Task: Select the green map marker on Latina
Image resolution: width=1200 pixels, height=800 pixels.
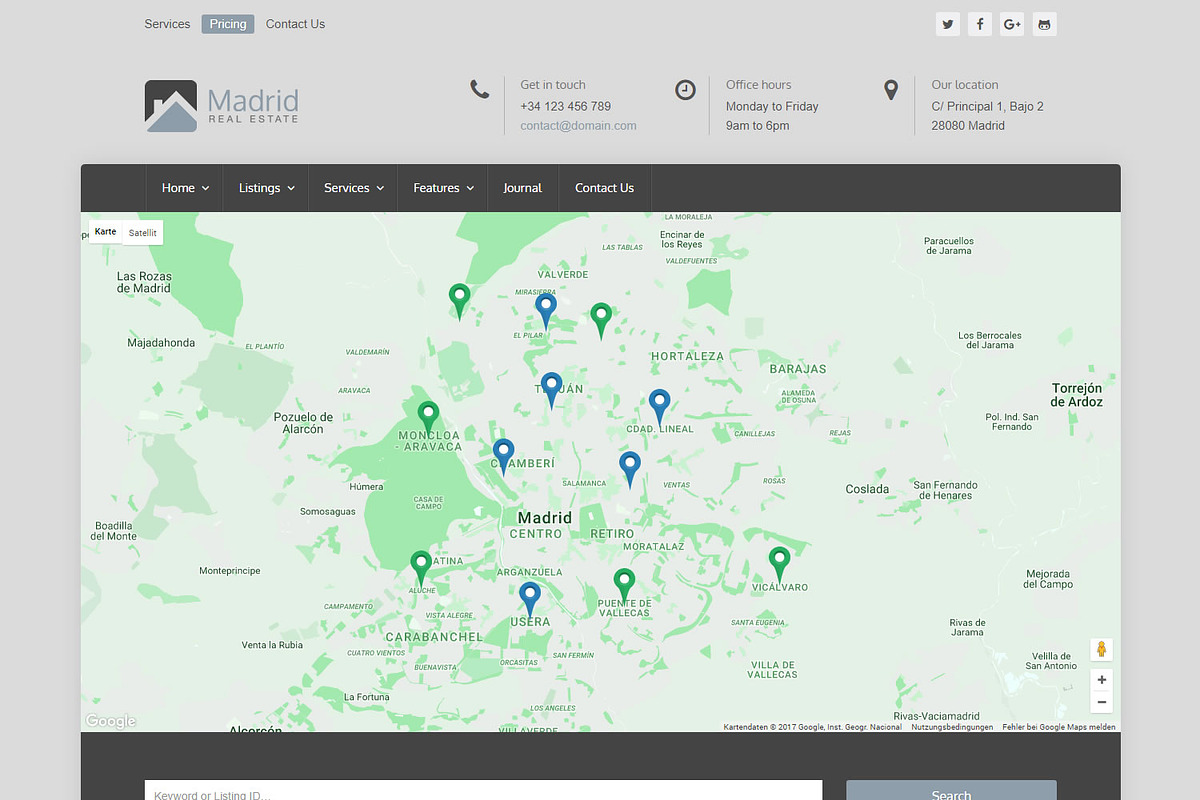Action: [x=421, y=568]
